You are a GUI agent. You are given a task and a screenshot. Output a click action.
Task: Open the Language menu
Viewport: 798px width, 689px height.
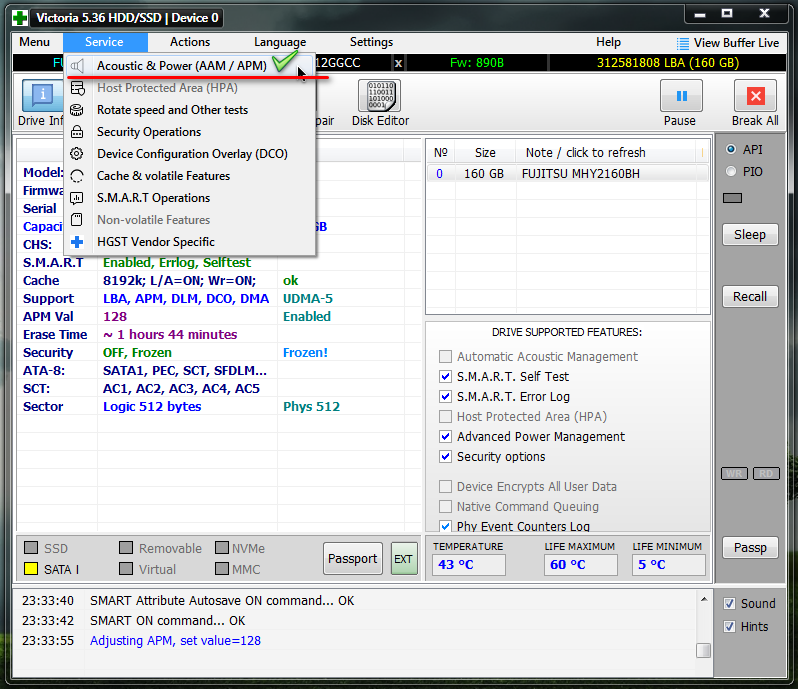(280, 42)
